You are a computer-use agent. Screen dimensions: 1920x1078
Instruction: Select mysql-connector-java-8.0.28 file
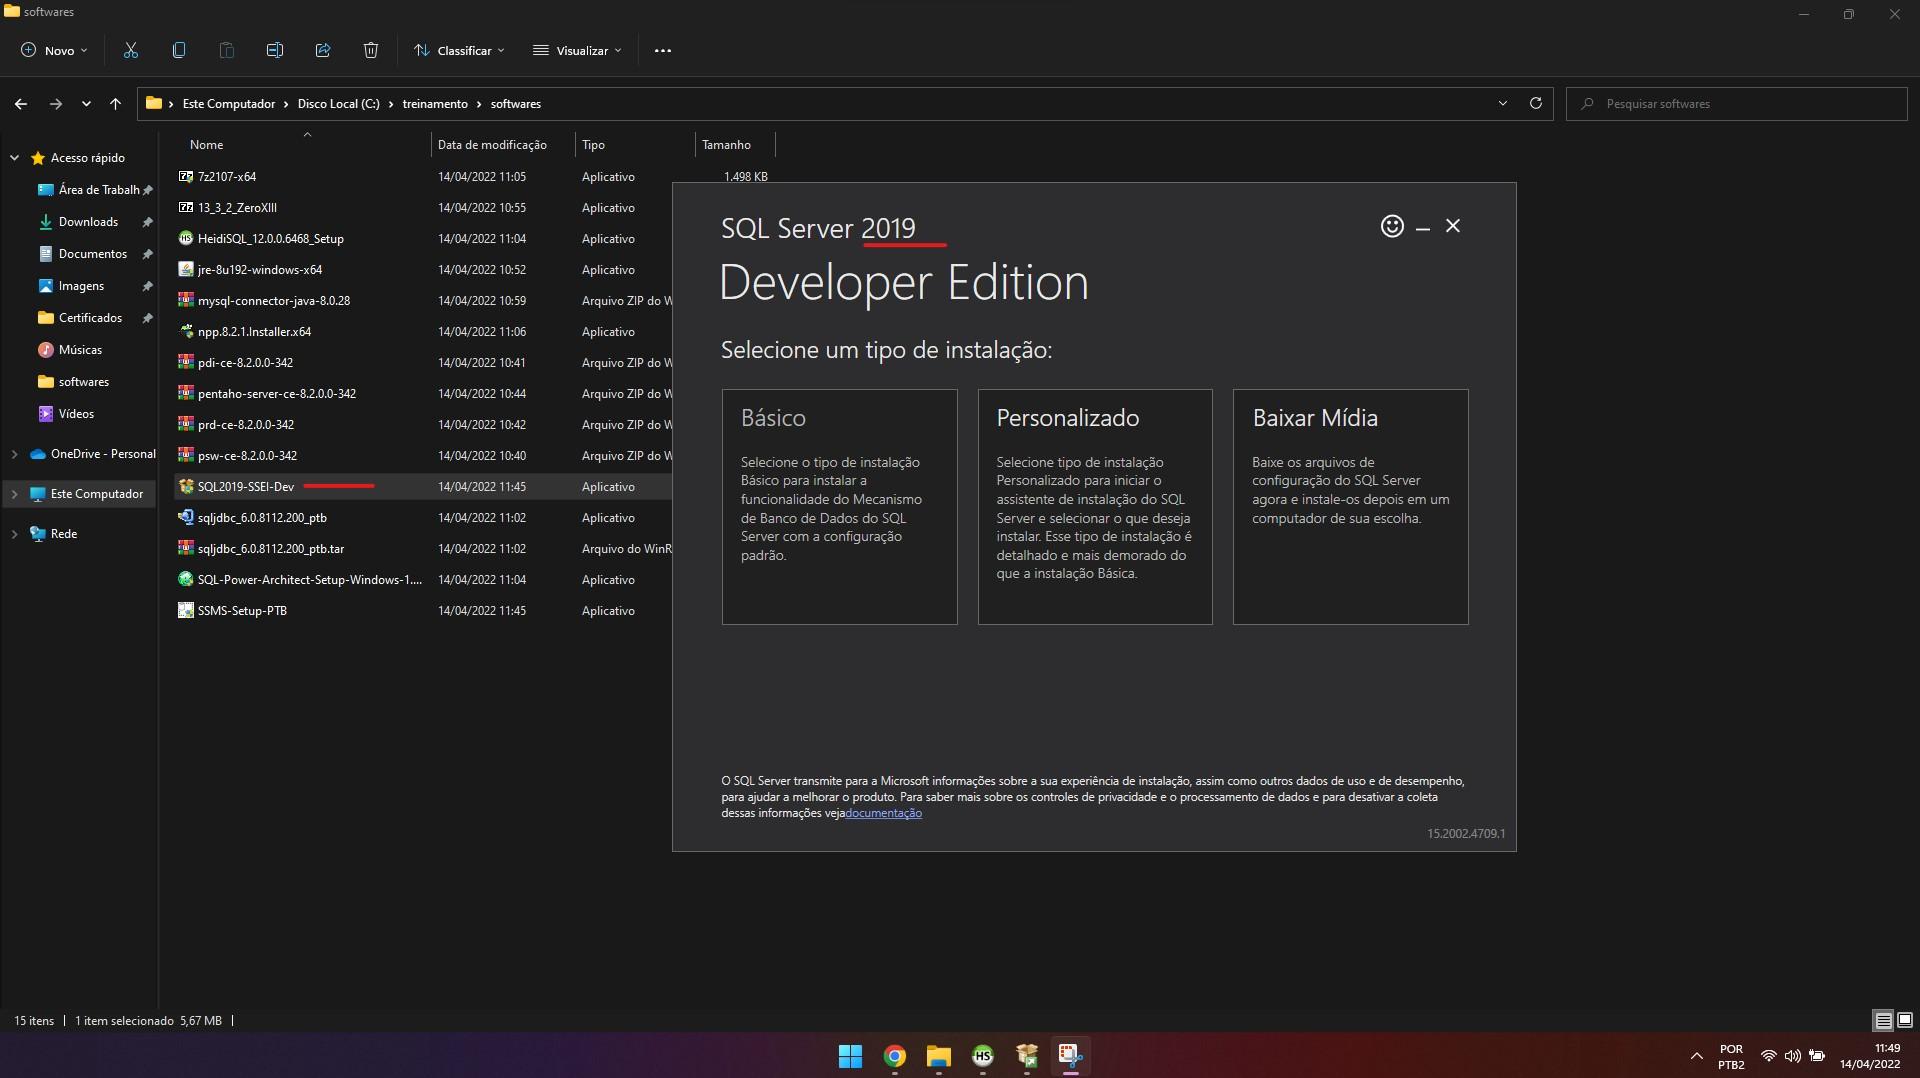(273, 300)
